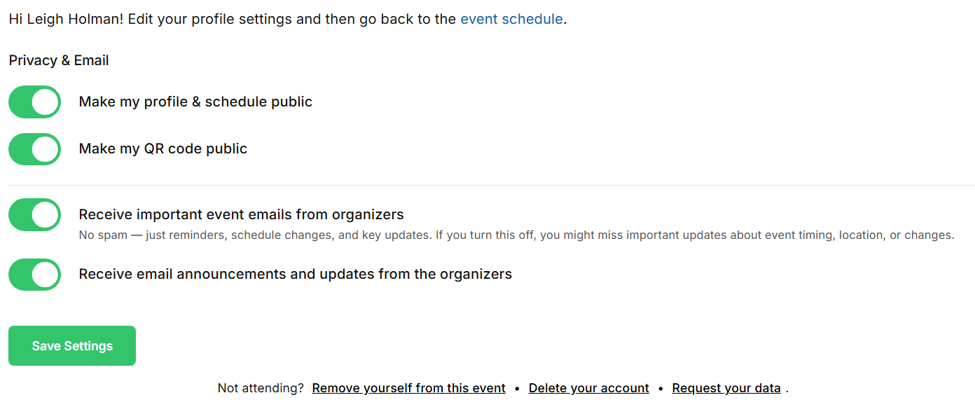The height and width of the screenshot is (414, 975).
Task: Open the event schedule link
Action: 512,19
